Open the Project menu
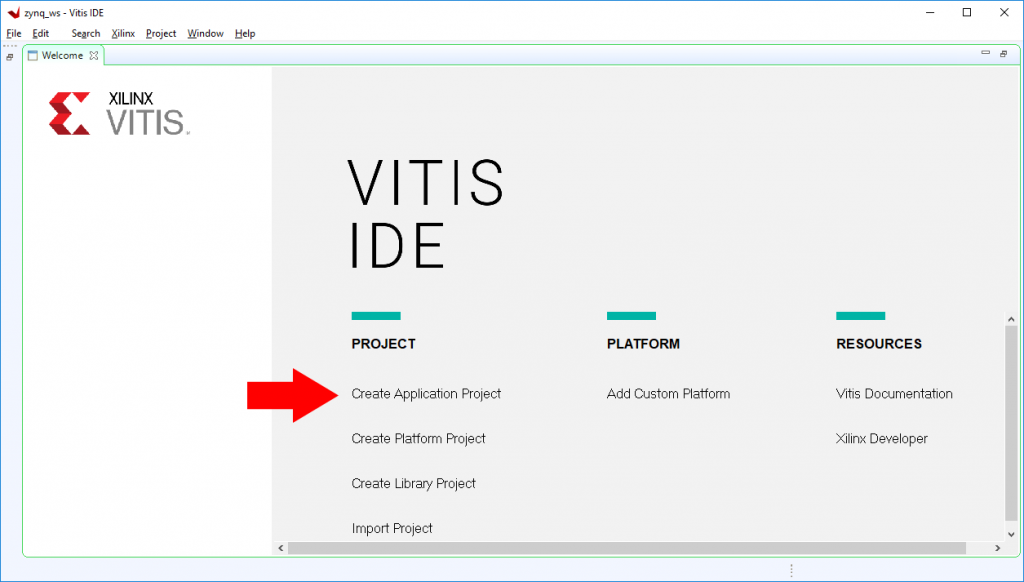 [161, 33]
